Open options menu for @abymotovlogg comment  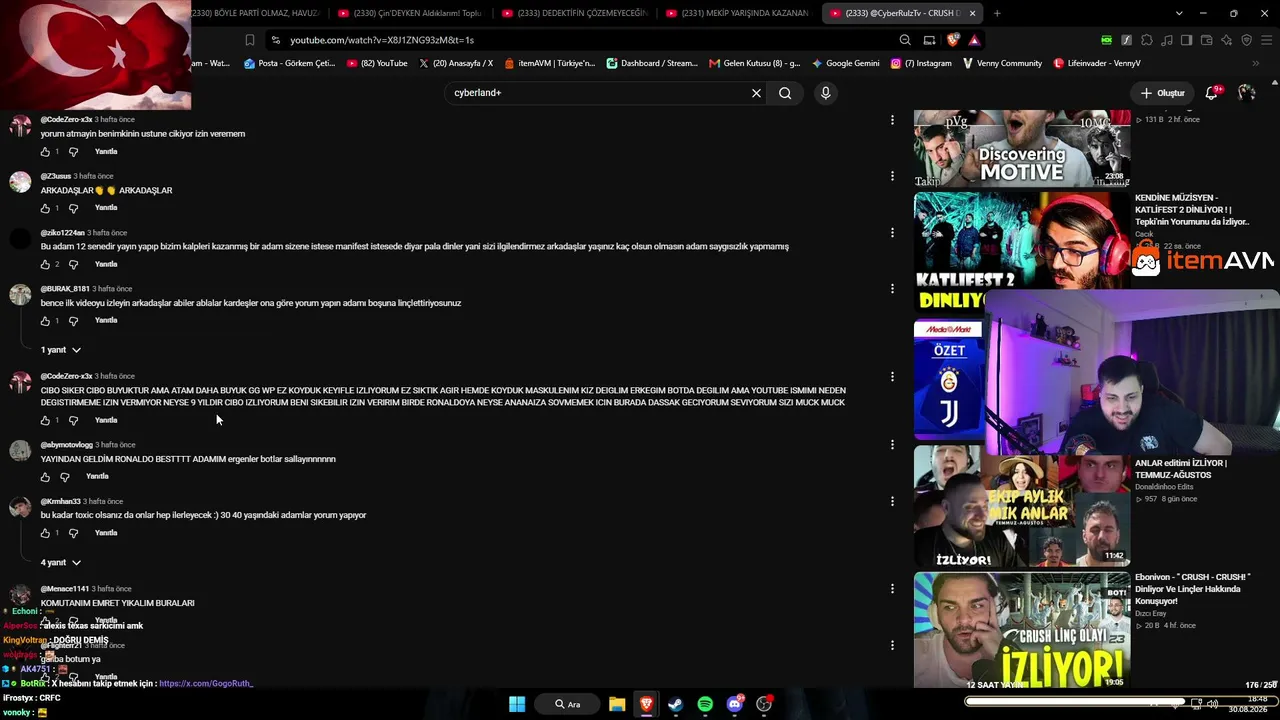click(x=892, y=445)
